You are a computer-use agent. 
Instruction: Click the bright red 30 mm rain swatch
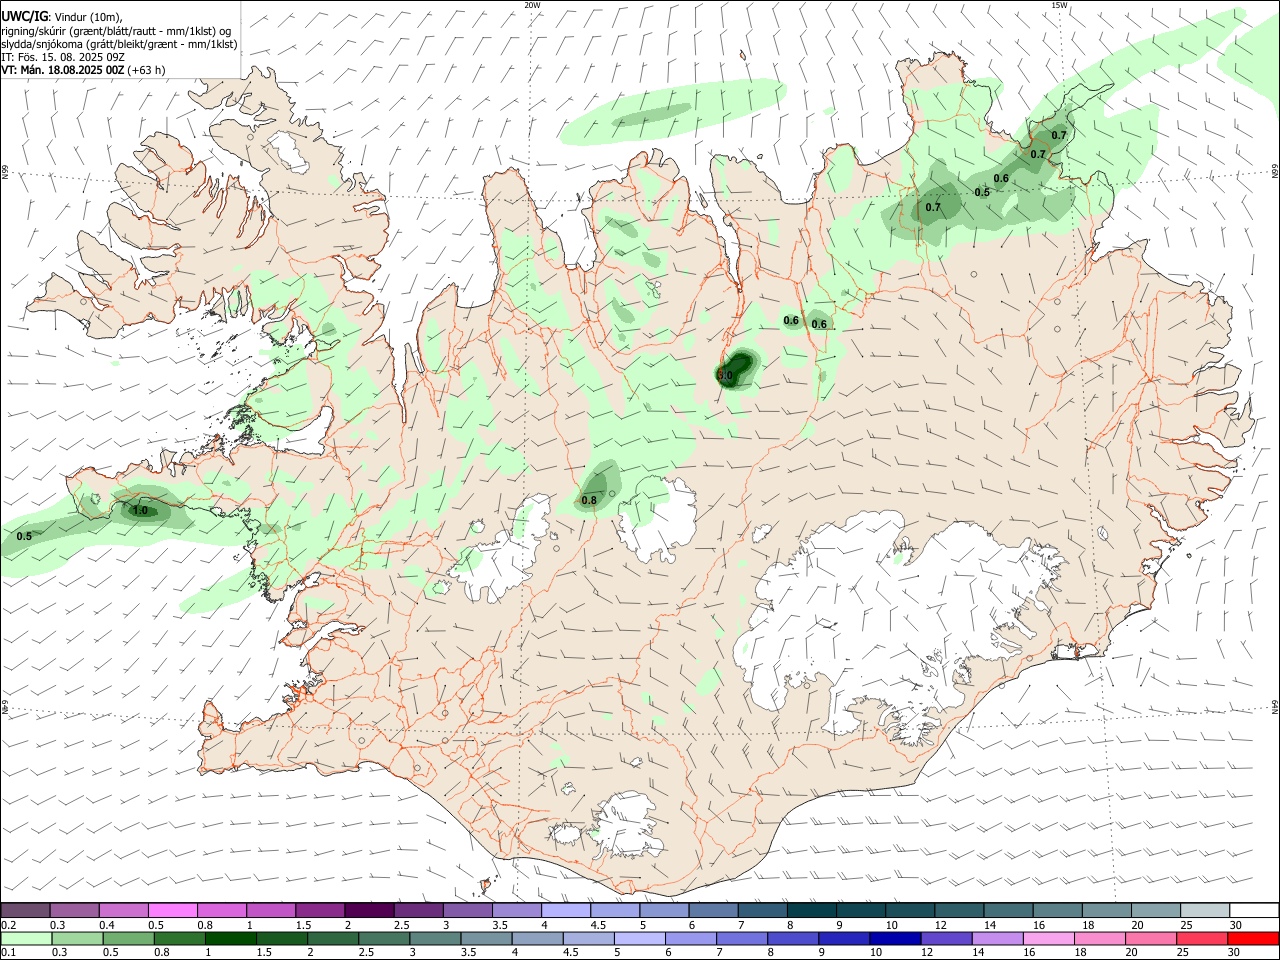tap(1253, 938)
